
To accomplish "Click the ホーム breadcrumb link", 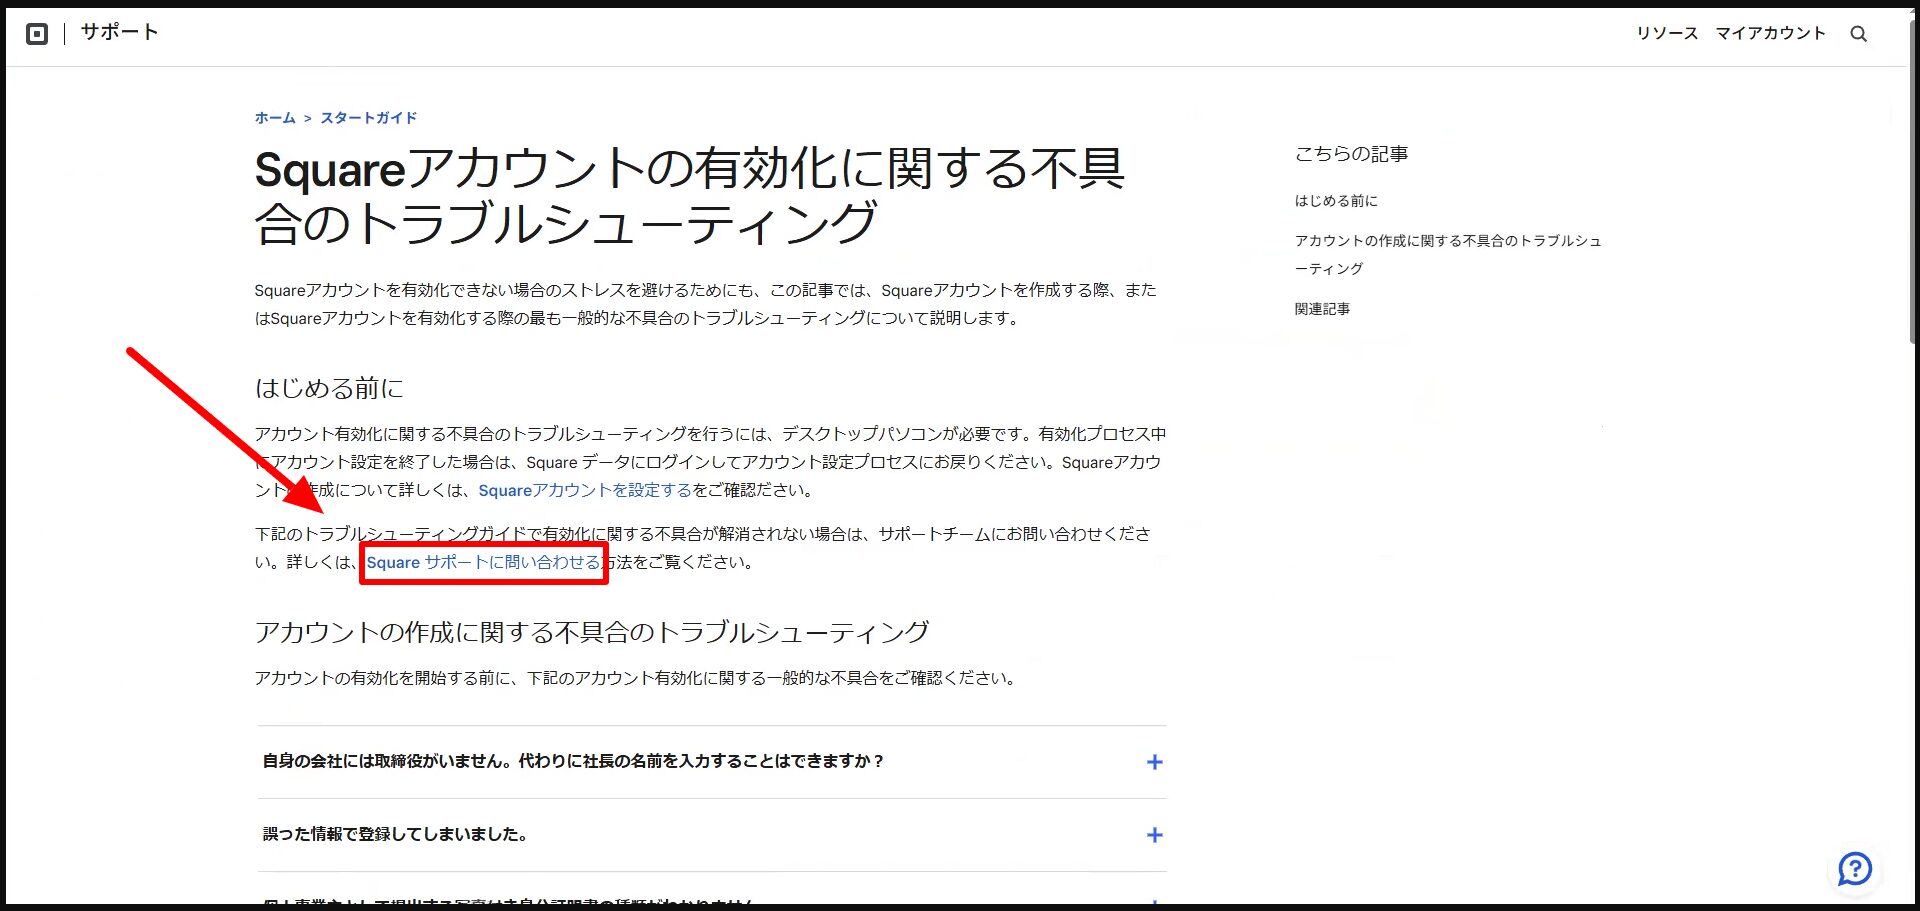I will click(275, 118).
